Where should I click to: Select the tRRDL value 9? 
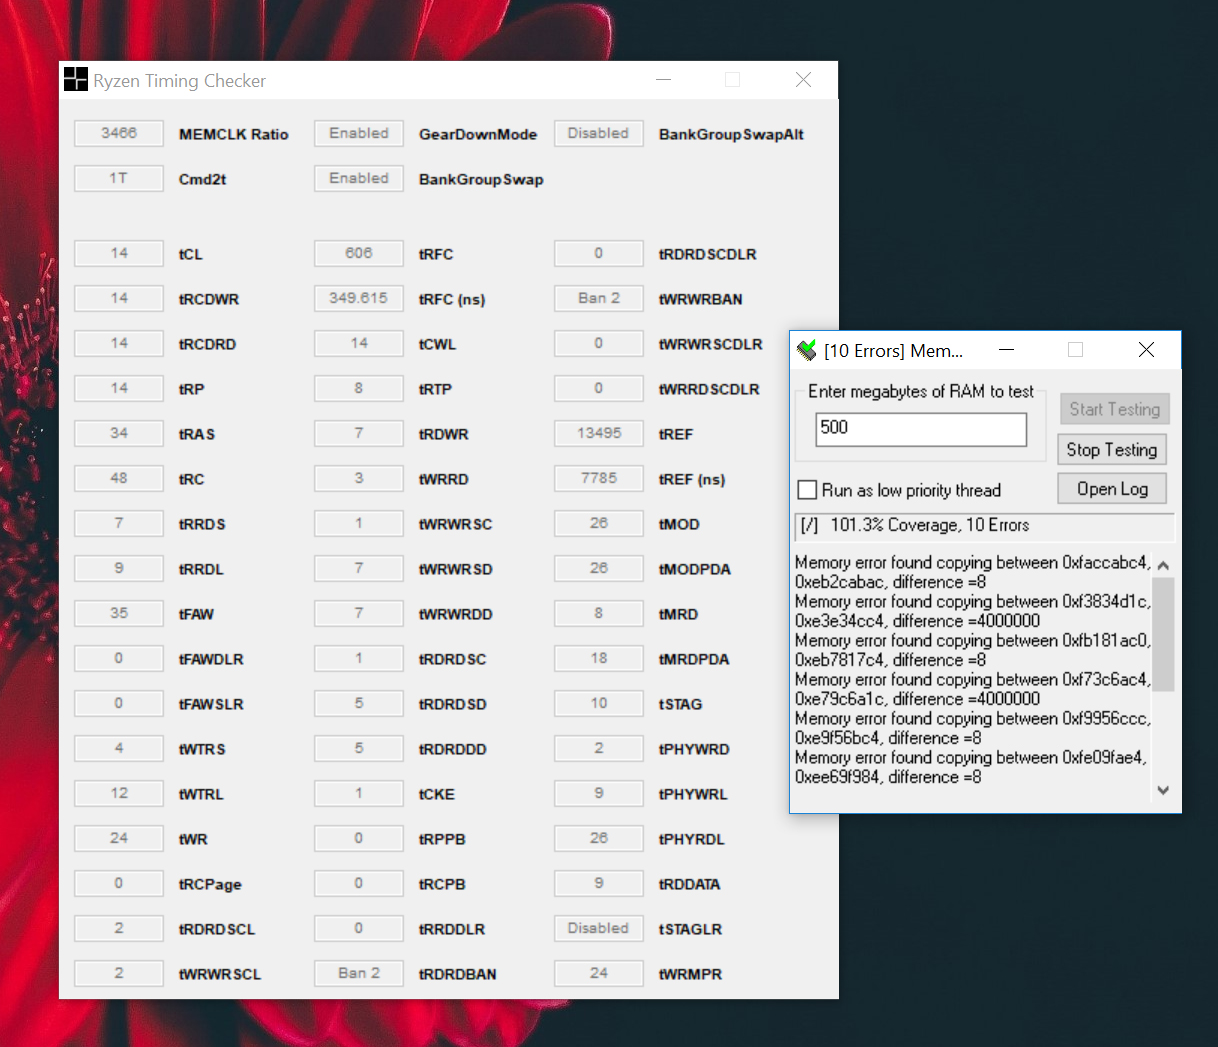(119, 568)
